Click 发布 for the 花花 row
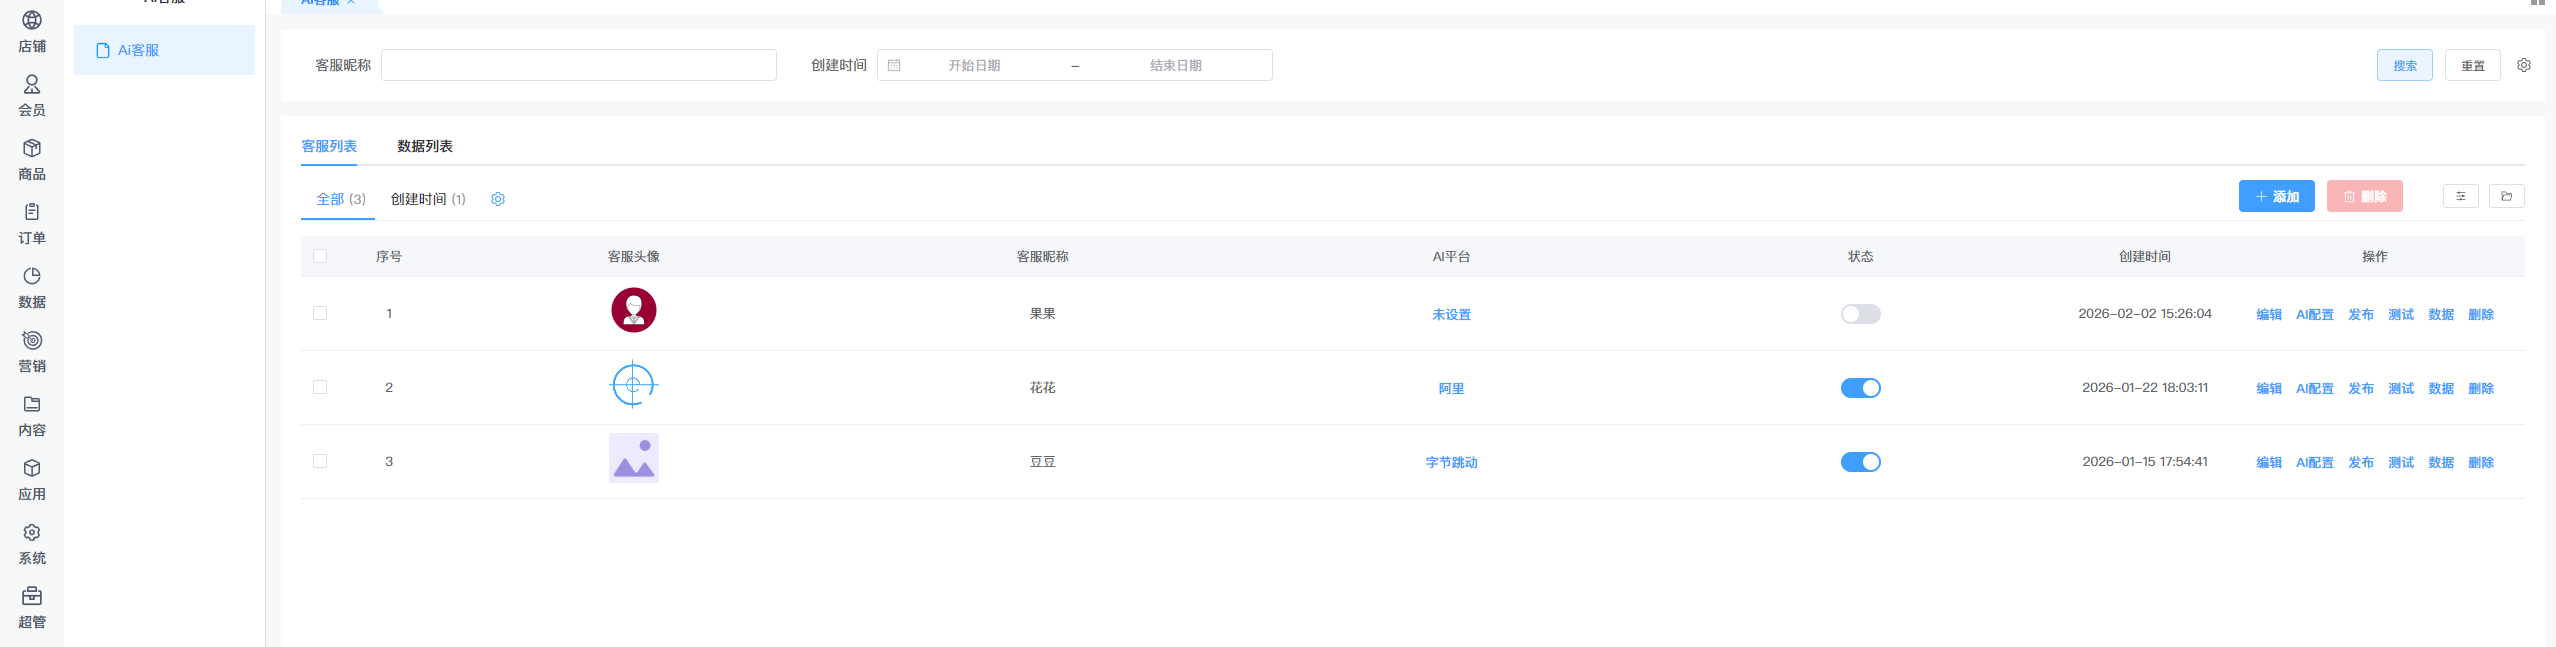 pos(2361,388)
